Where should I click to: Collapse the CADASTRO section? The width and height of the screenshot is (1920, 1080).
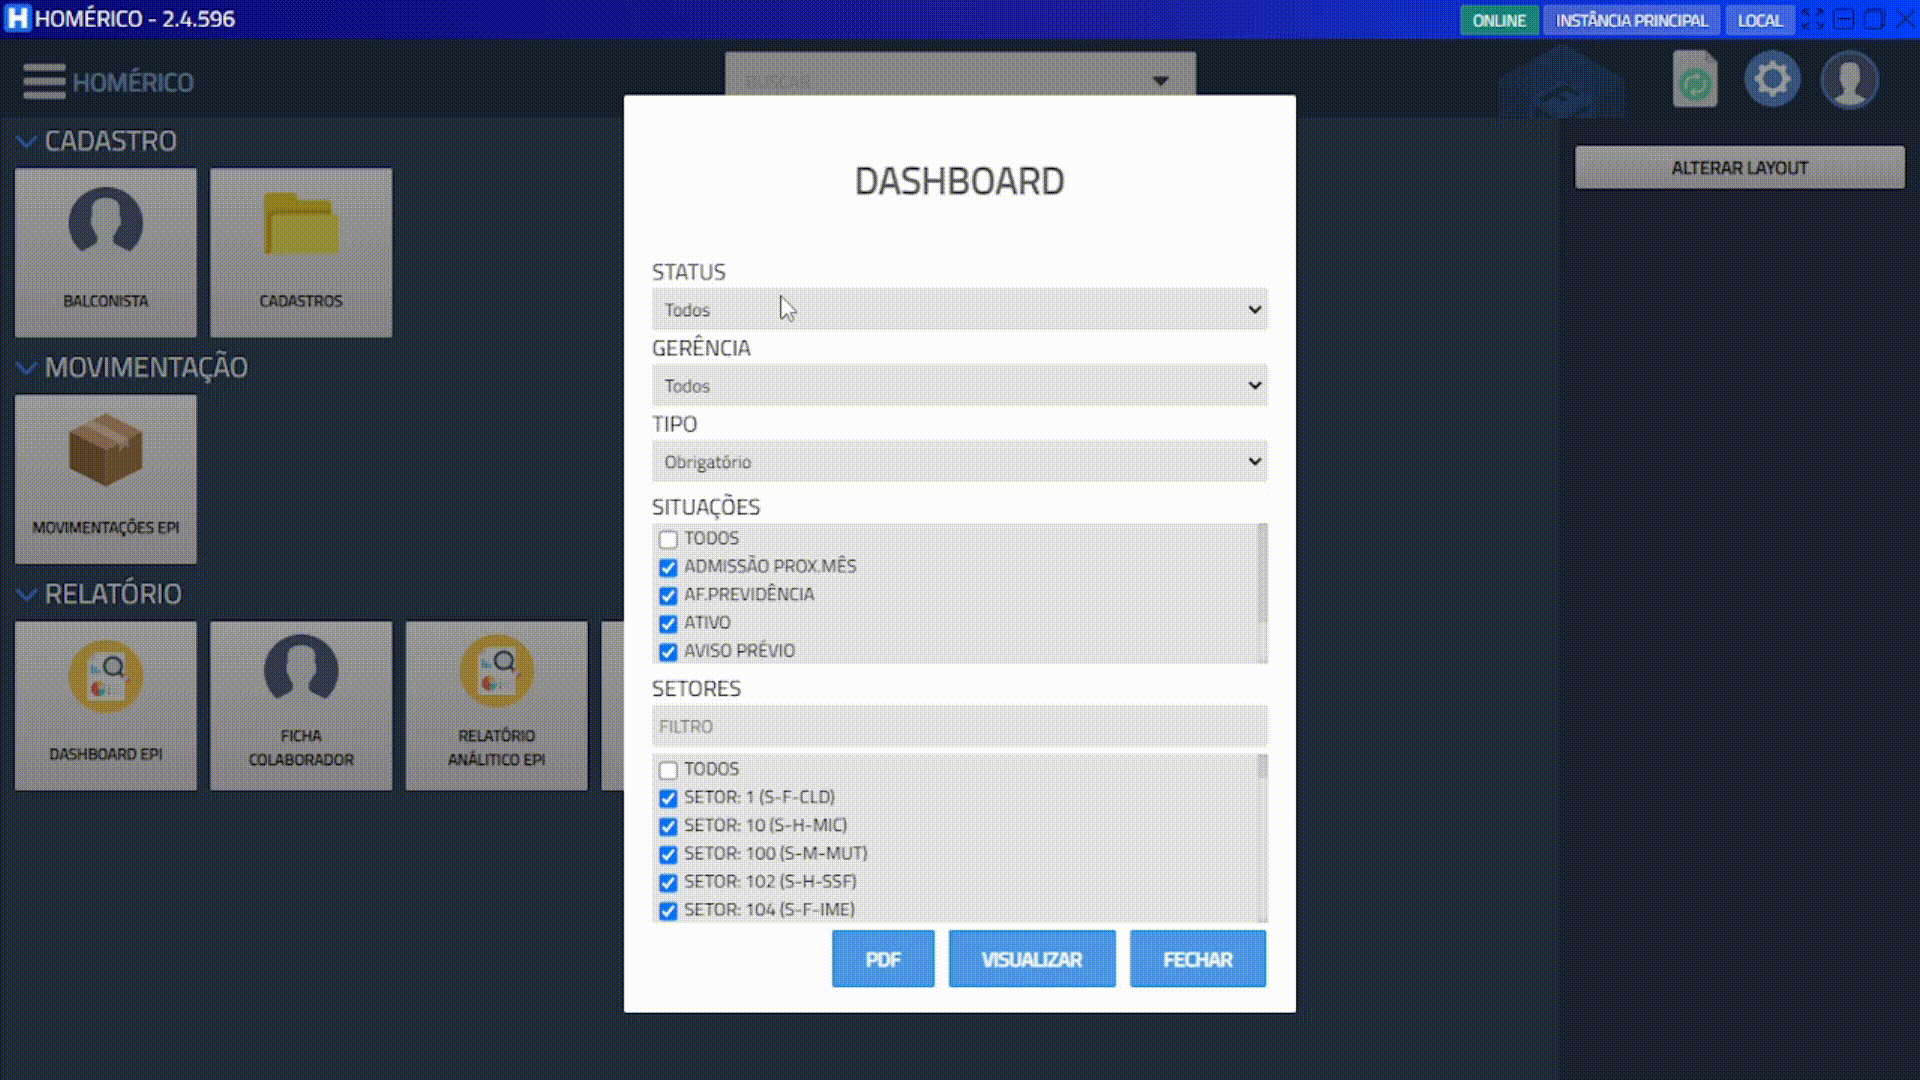[27, 142]
